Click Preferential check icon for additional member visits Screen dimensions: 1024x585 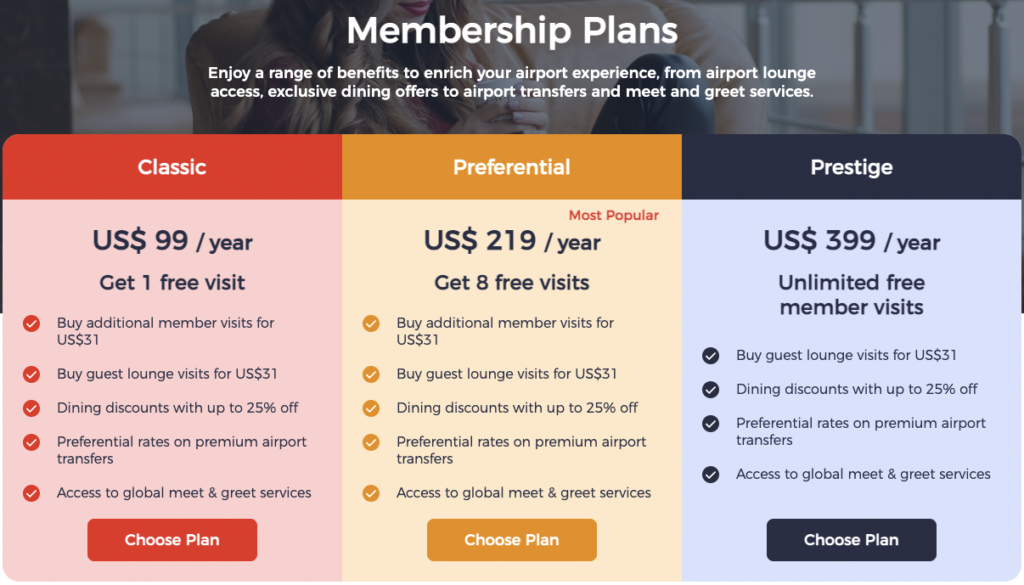click(371, 323)
